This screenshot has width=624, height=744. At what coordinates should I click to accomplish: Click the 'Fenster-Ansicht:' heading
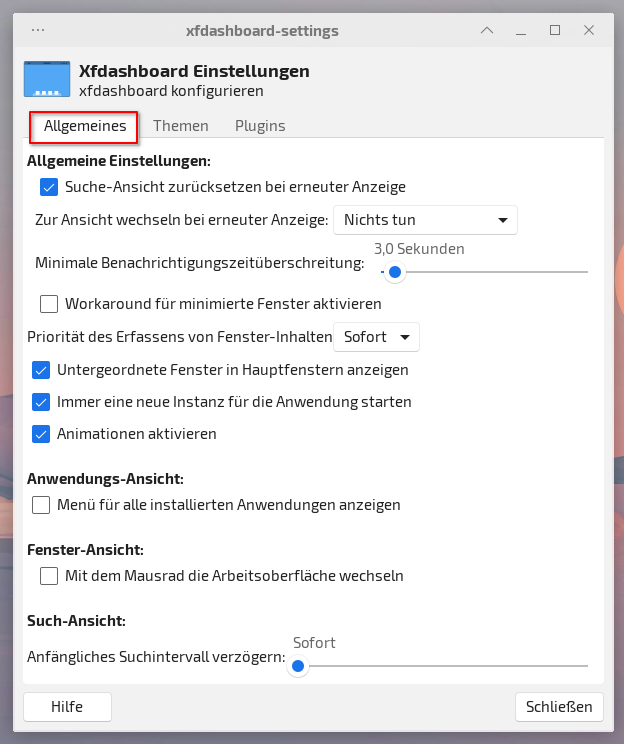85,549
